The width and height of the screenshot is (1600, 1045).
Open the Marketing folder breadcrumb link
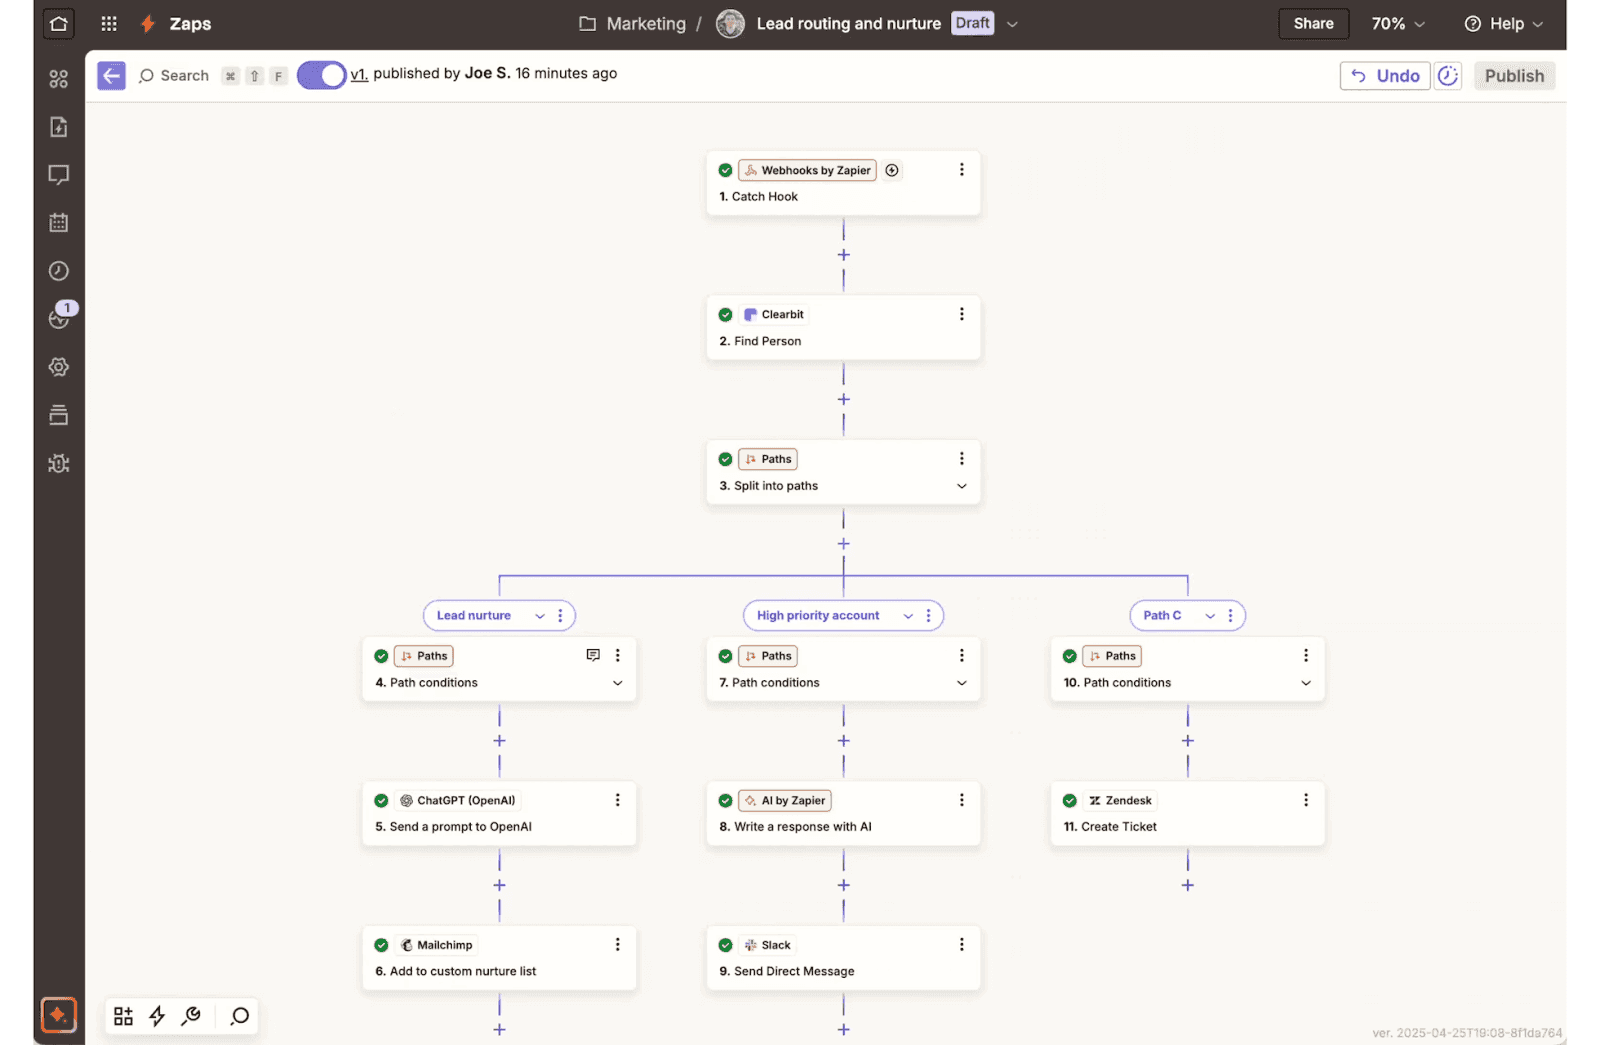(x=645, y=23)
